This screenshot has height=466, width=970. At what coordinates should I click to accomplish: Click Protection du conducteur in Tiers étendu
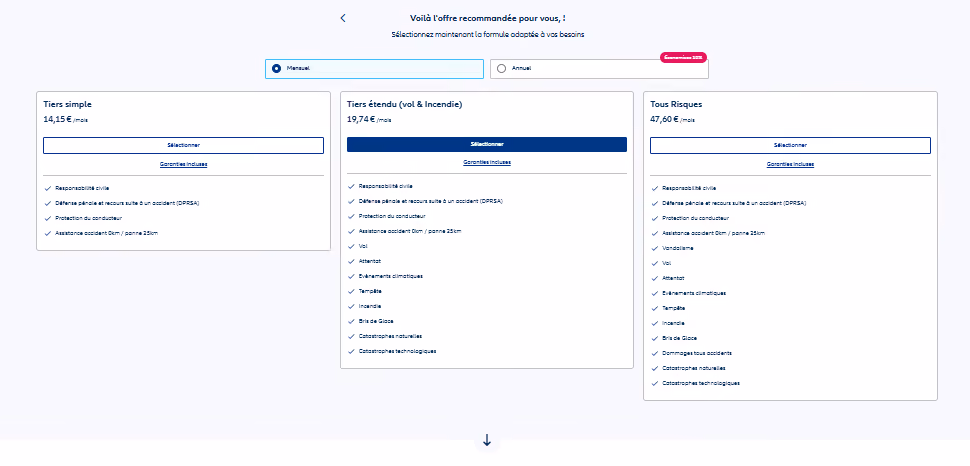click(x=392, y=216)
